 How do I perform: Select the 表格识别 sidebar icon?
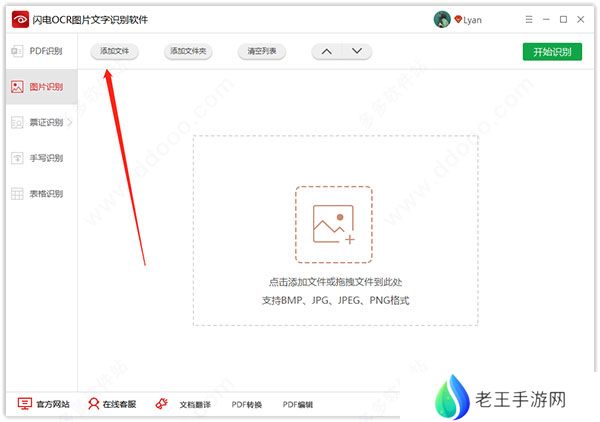(x=17, y=194)
